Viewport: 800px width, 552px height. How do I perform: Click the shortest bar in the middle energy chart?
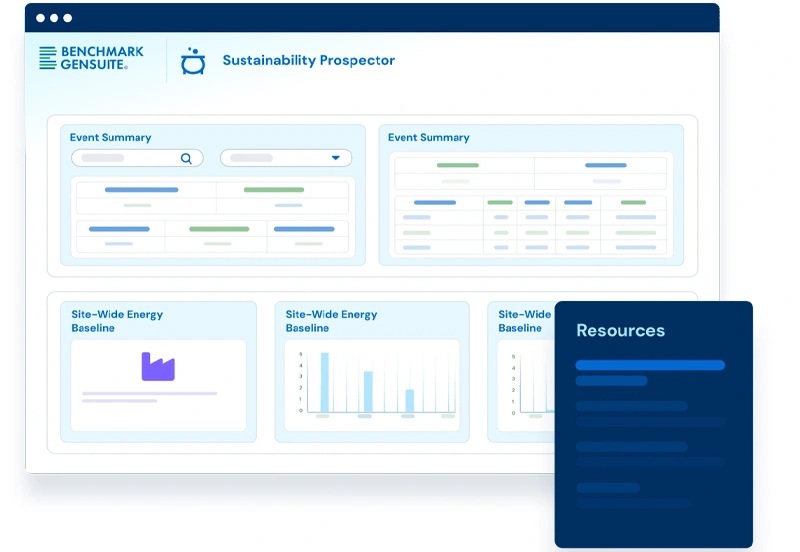point(410,400)
